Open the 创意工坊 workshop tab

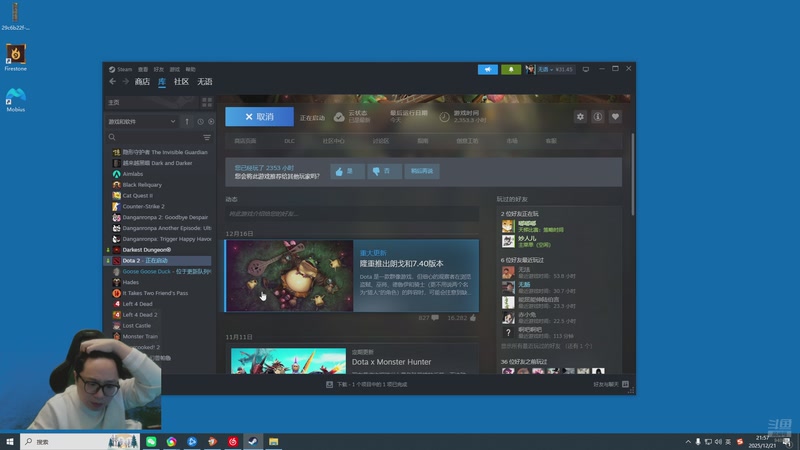click(467, 141)
